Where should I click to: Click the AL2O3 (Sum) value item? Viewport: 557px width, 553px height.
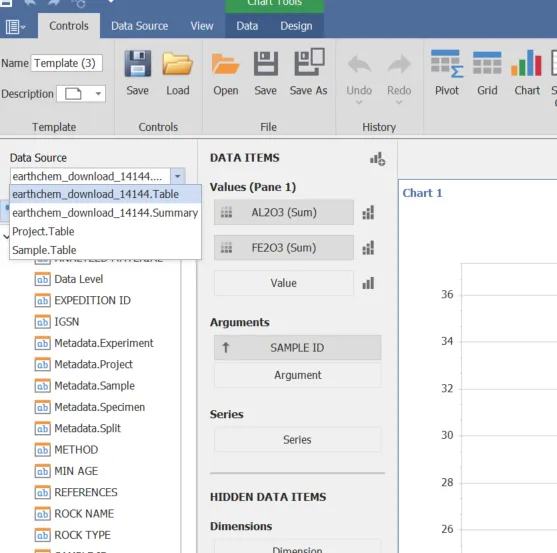coord(283,212)
